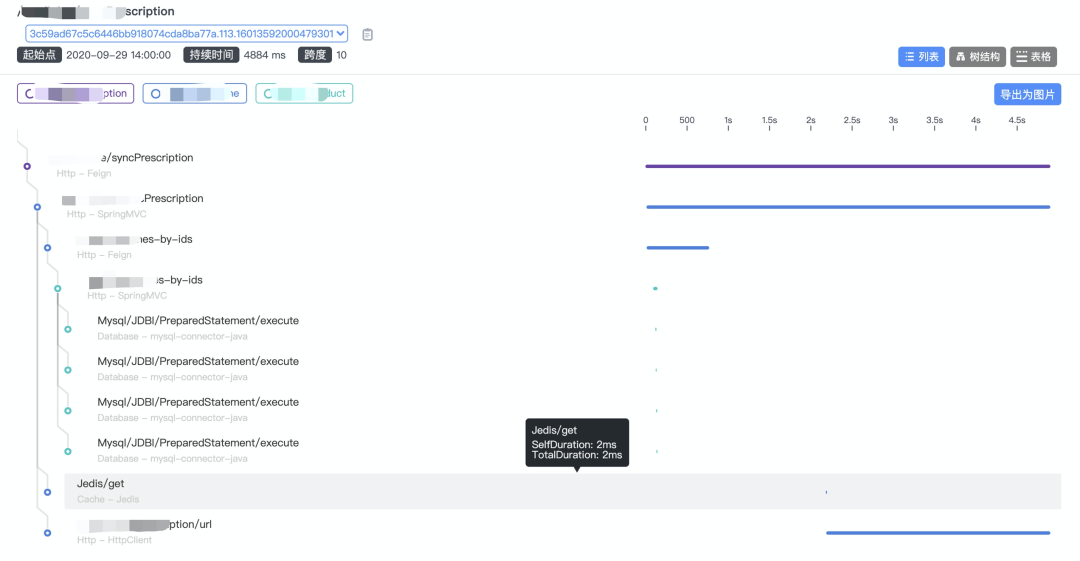Select the last Mysql/JDBI/PreparedStatement/execute span
This screenshot has height=561, width=1080.
point(198,443)
